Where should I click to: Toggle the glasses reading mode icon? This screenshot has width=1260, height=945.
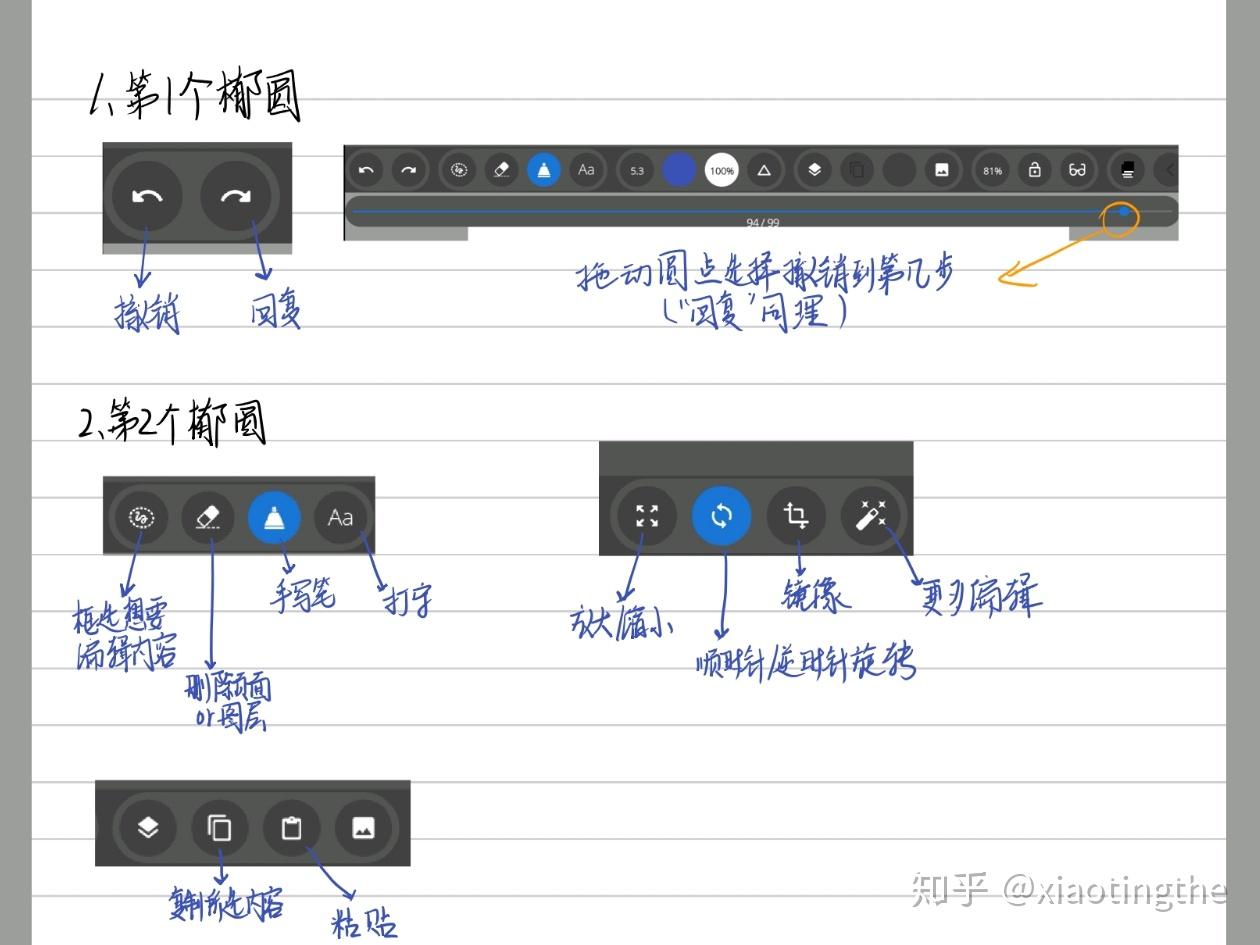[x=1077, y=171]
